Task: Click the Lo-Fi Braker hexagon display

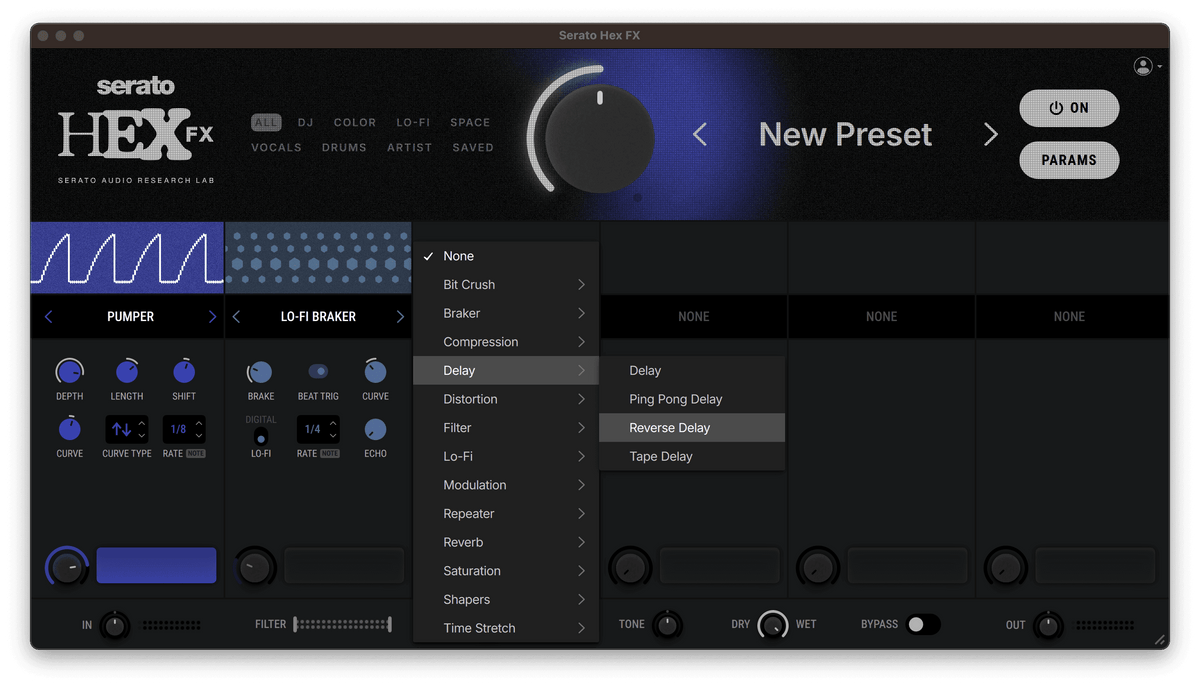Action: tap(319, 258)
